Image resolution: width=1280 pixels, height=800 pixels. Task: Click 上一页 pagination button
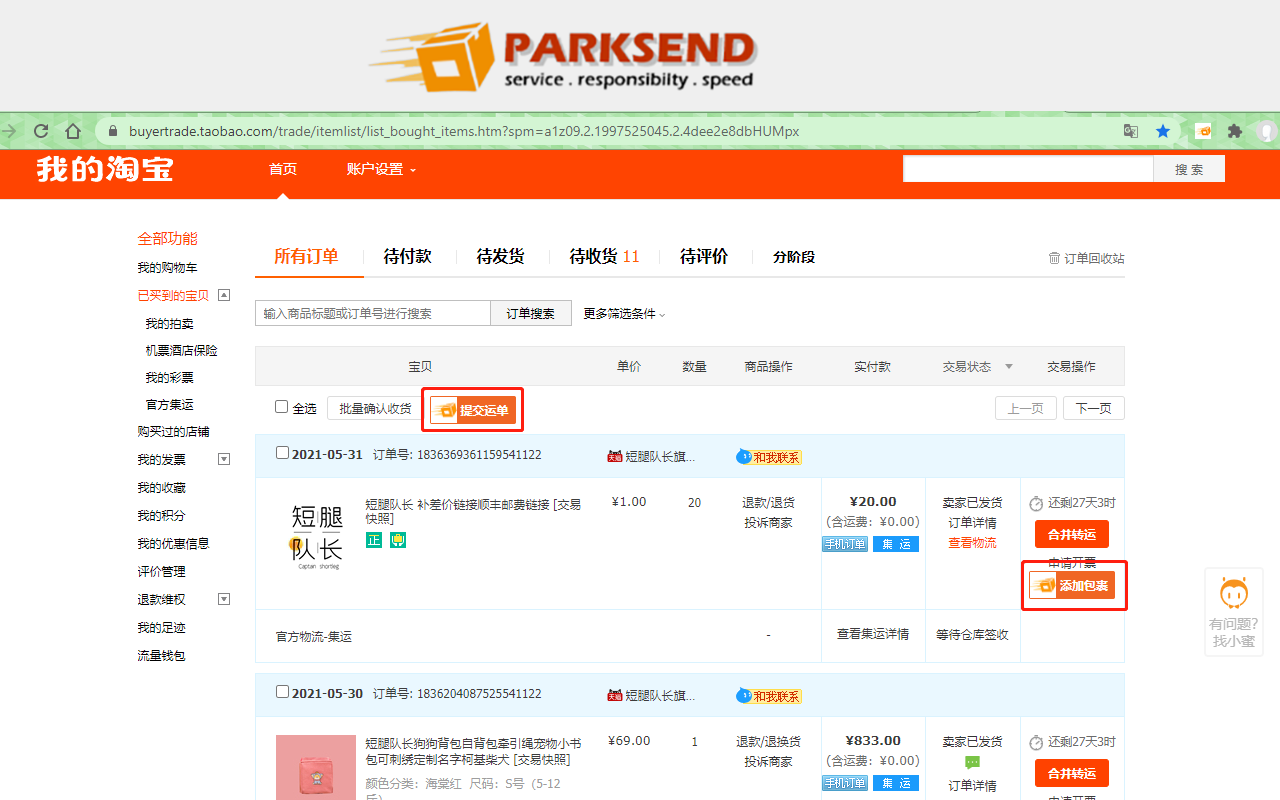click(1026, 408)
